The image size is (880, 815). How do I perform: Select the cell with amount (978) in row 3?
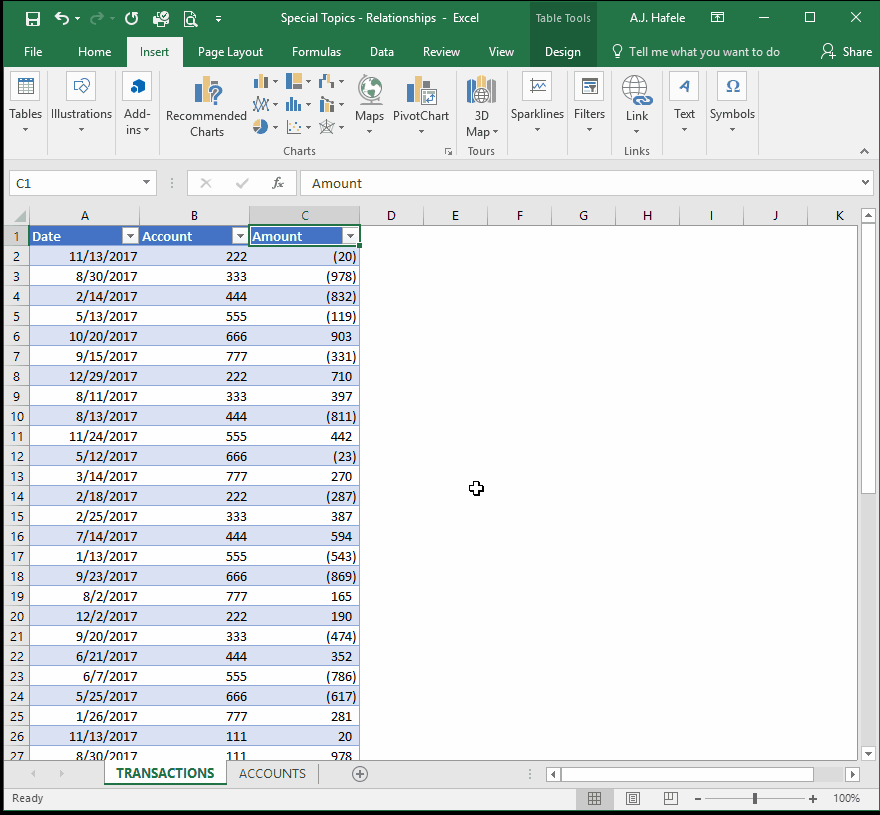(x=305, y=276)
